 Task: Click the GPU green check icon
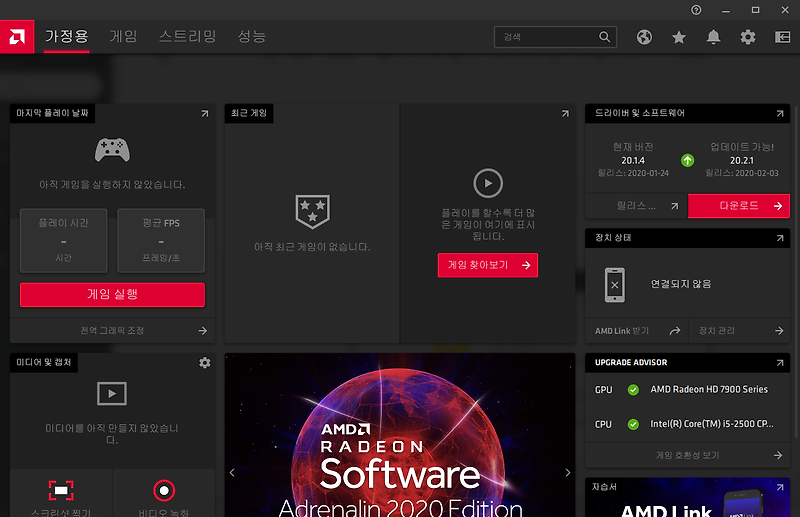[633, 390]
